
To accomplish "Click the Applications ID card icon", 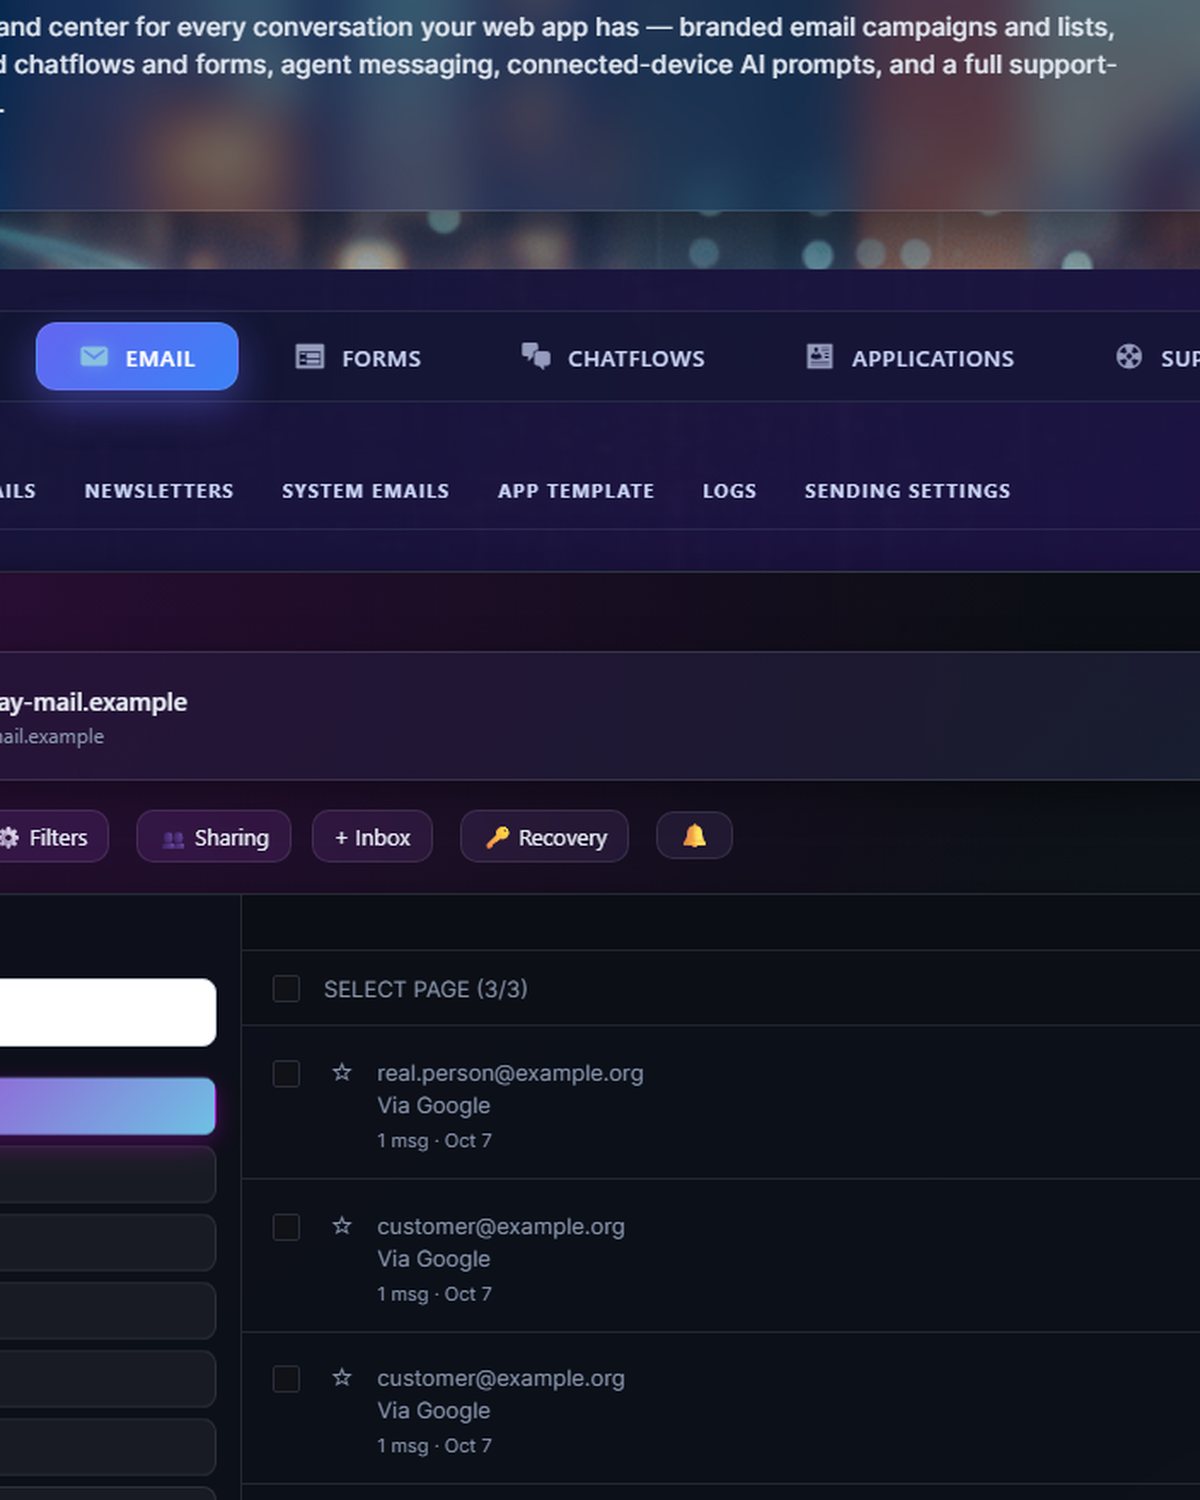I will tap(820, 356).
